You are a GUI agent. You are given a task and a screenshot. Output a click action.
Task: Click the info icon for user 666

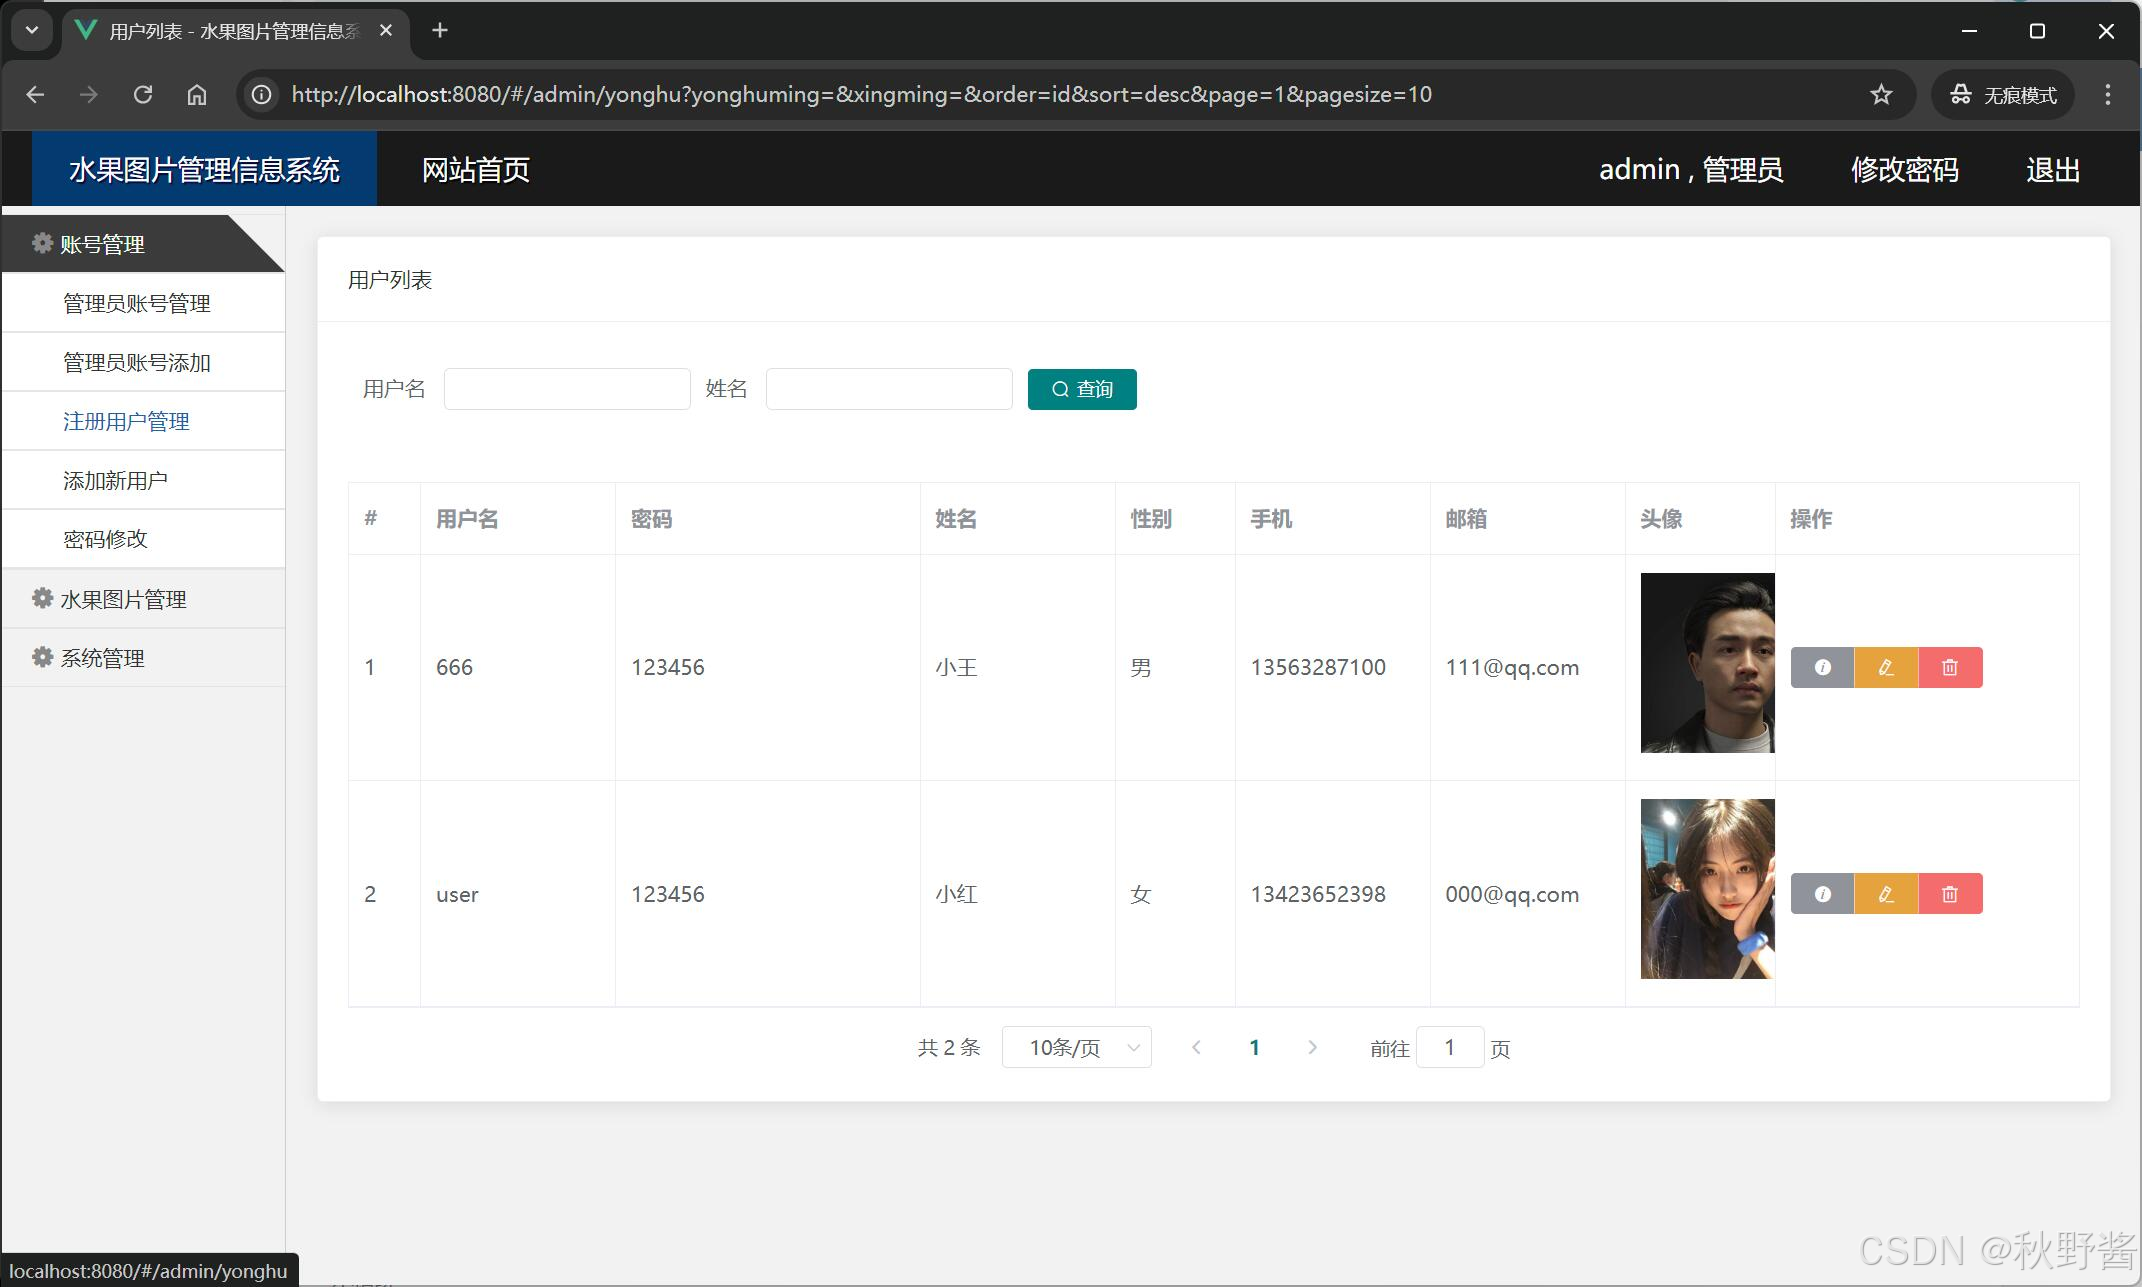1822,667
